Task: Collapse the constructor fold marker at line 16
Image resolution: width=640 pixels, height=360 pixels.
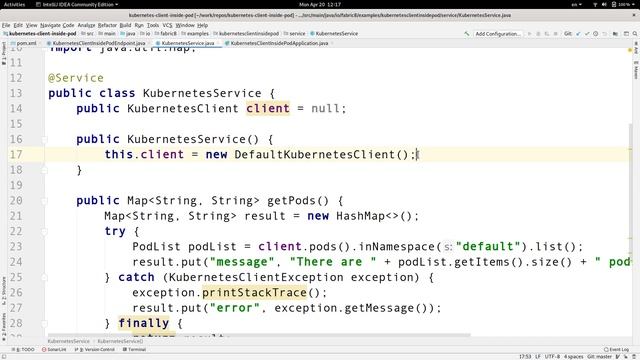Action: point(44,140)
